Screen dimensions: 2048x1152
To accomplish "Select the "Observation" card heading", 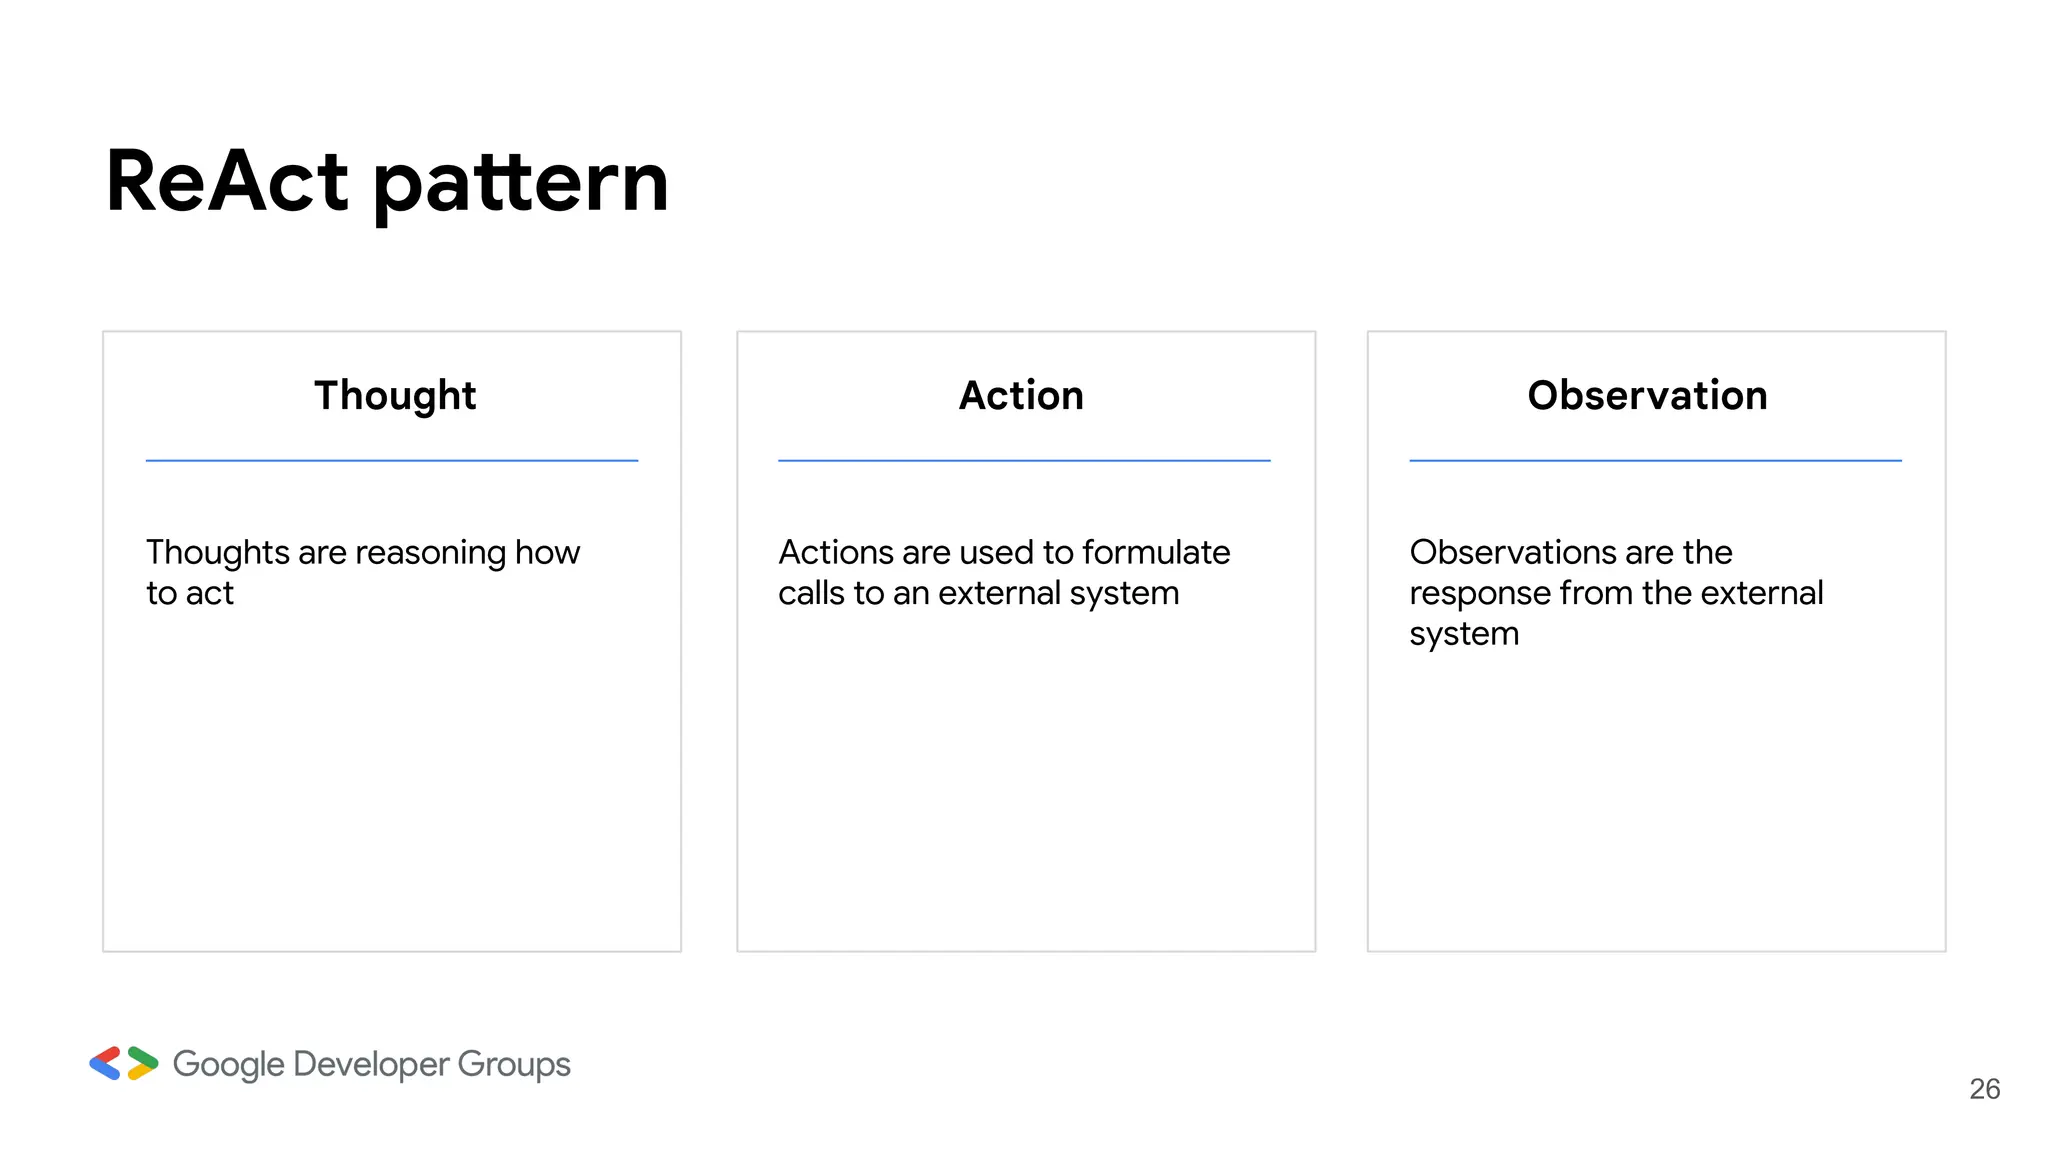I will tap(1647, 395).
